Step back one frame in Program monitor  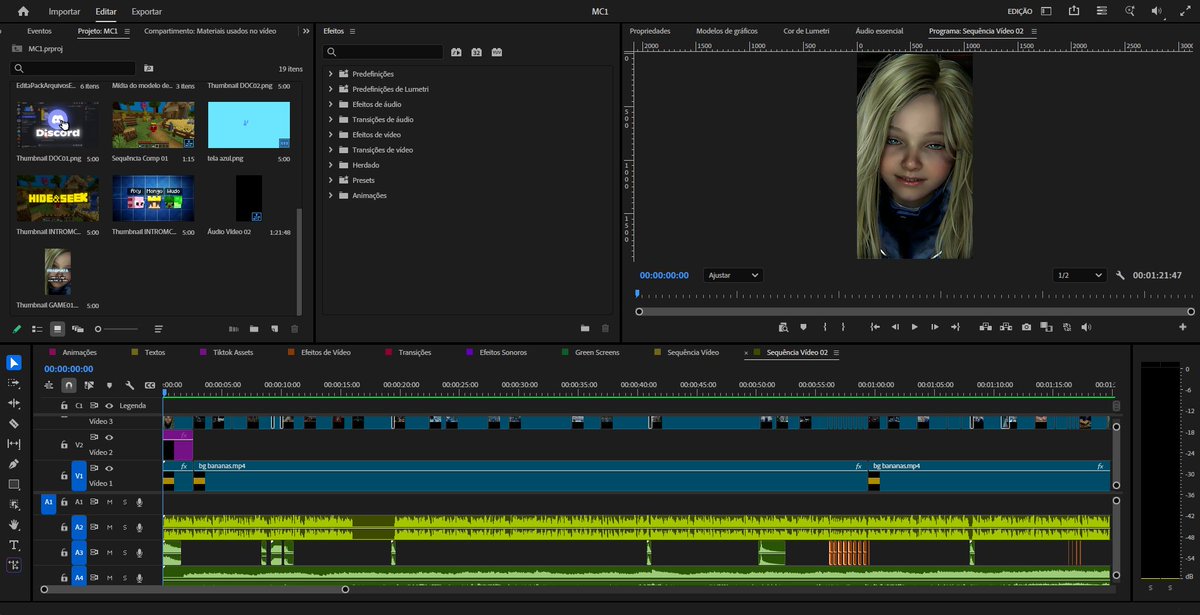pyautogui.click(x=895, y=327)
